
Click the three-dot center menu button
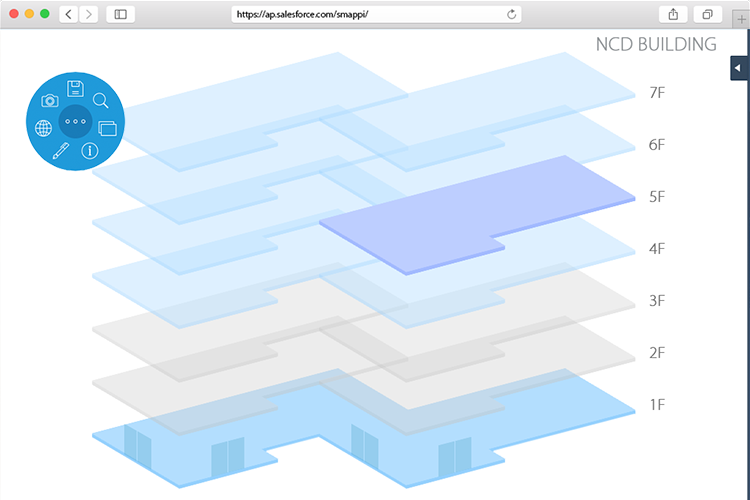coord(75,122)
